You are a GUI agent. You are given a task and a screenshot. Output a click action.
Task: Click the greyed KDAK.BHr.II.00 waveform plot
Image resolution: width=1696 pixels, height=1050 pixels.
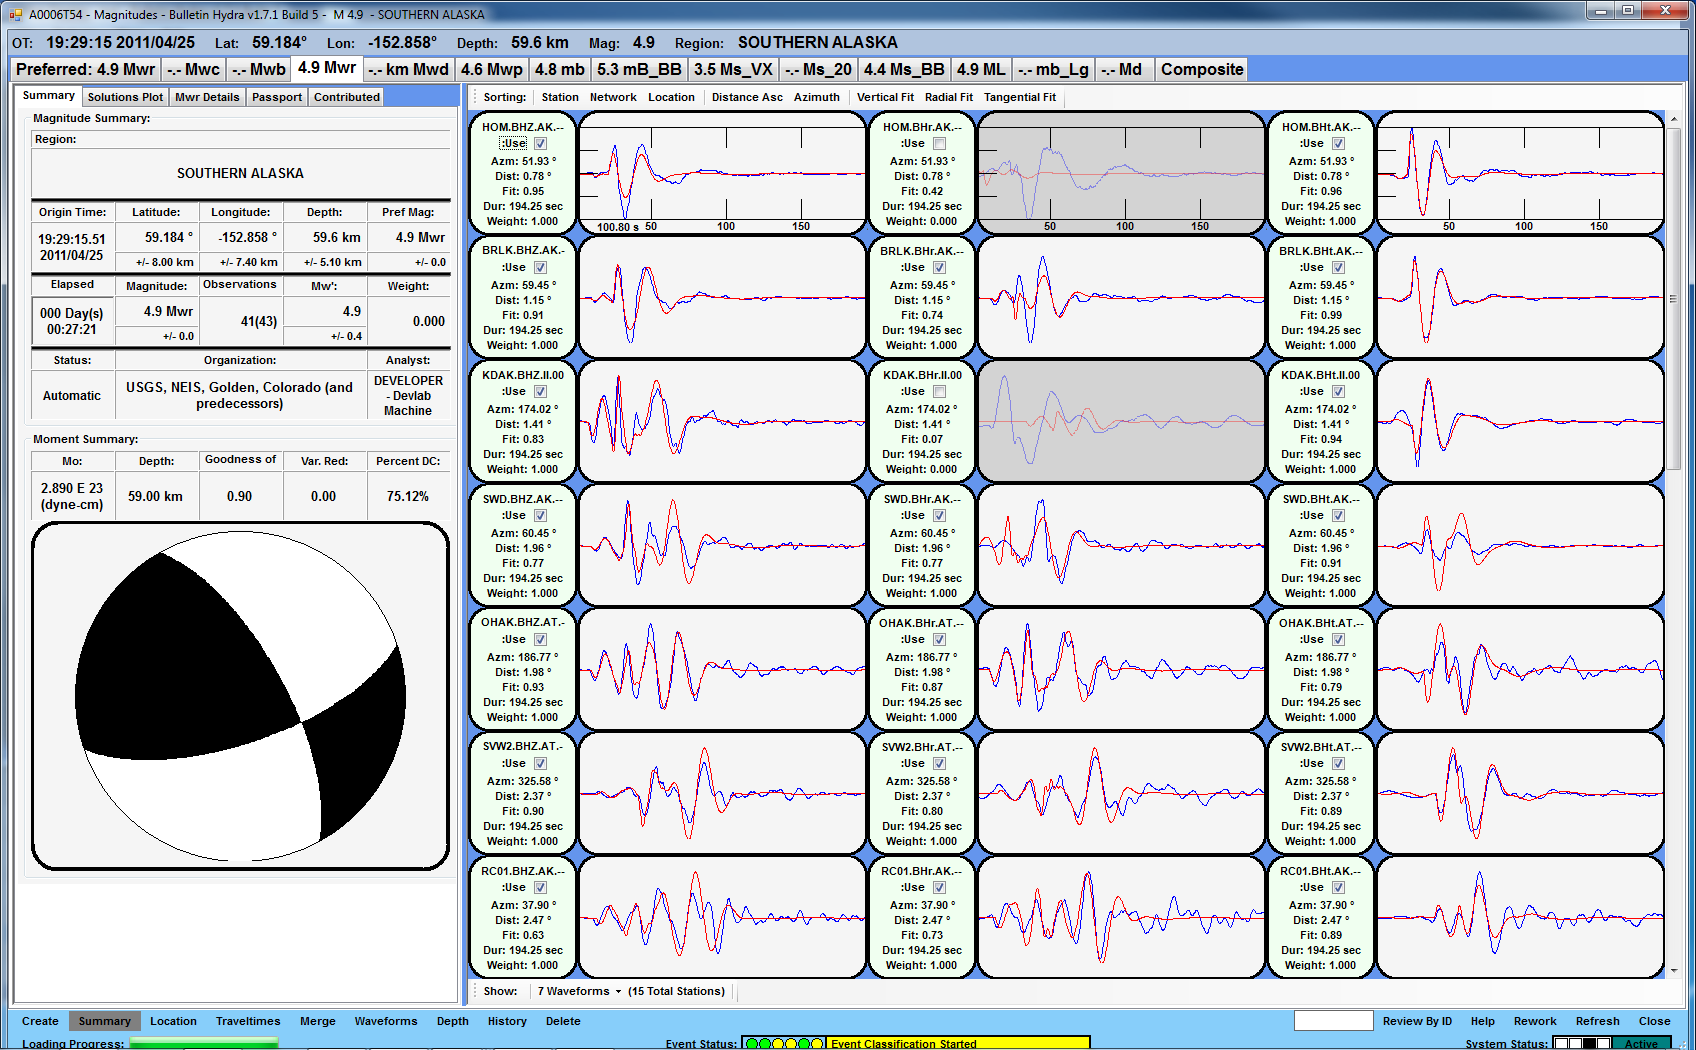tap(1121, 421)
